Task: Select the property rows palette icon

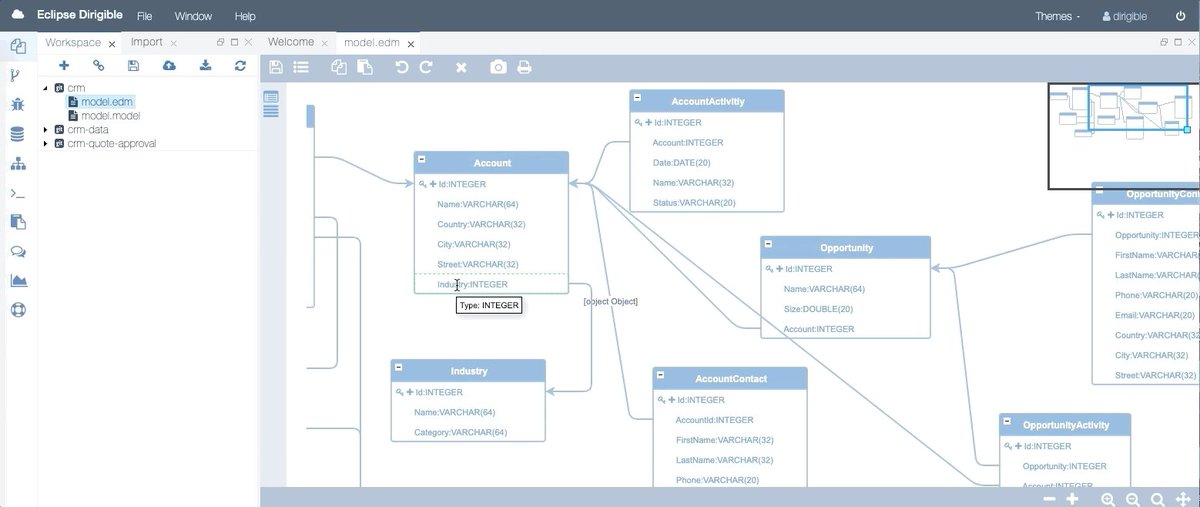Action: coord(270,111)
